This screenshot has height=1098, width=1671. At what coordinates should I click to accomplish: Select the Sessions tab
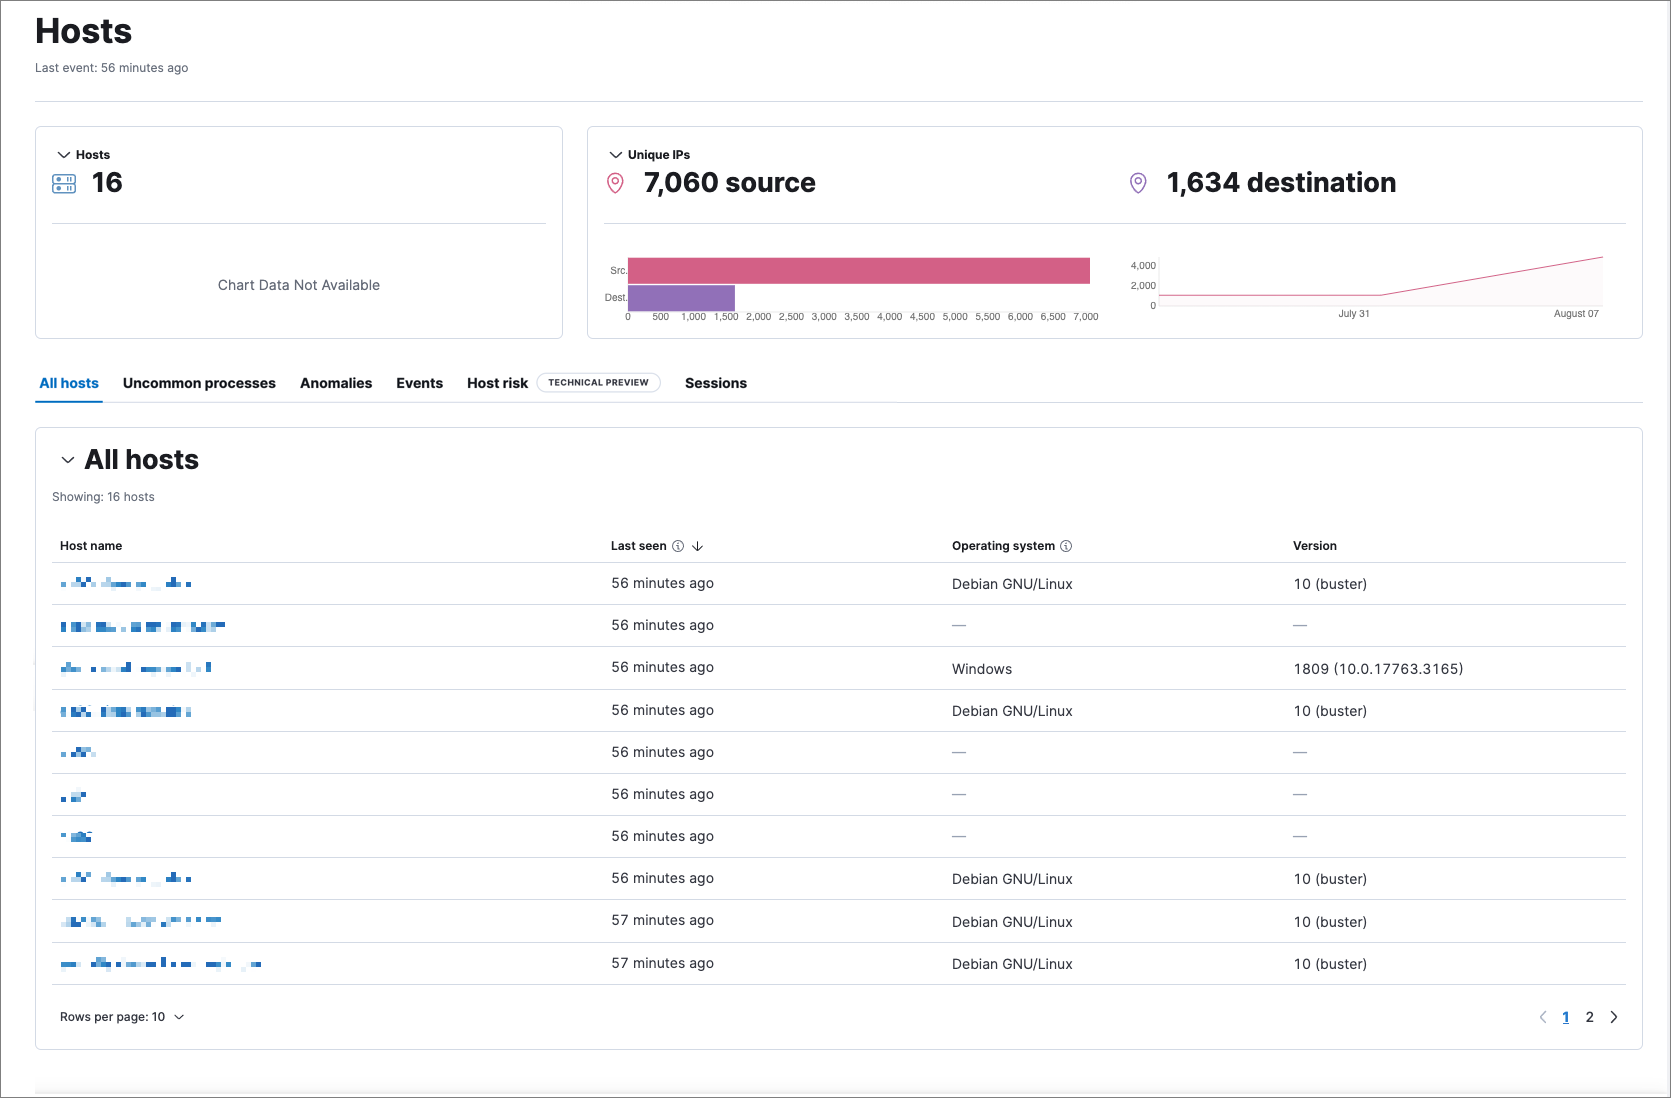point(715,383)
